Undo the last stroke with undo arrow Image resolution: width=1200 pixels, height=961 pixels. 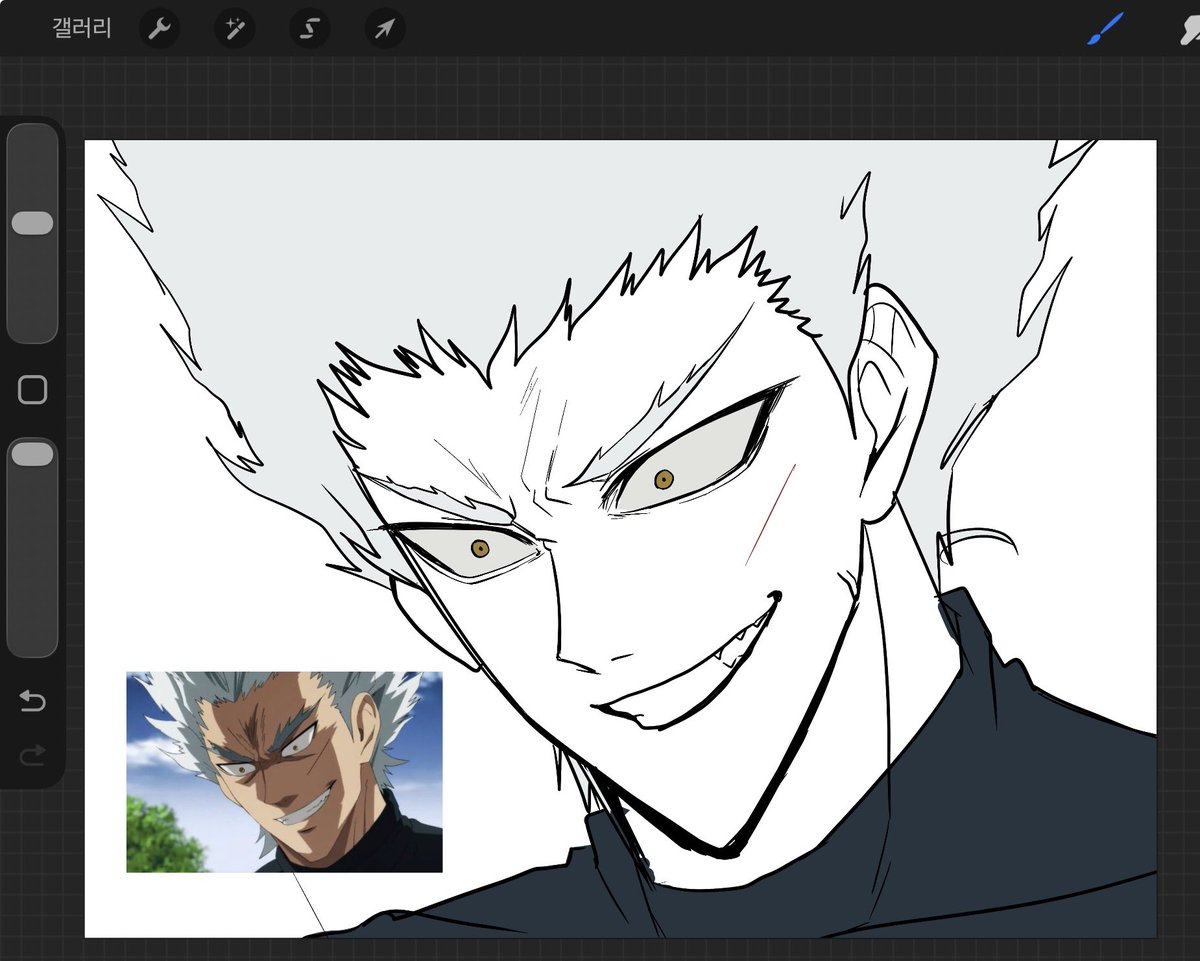point(33,701)
